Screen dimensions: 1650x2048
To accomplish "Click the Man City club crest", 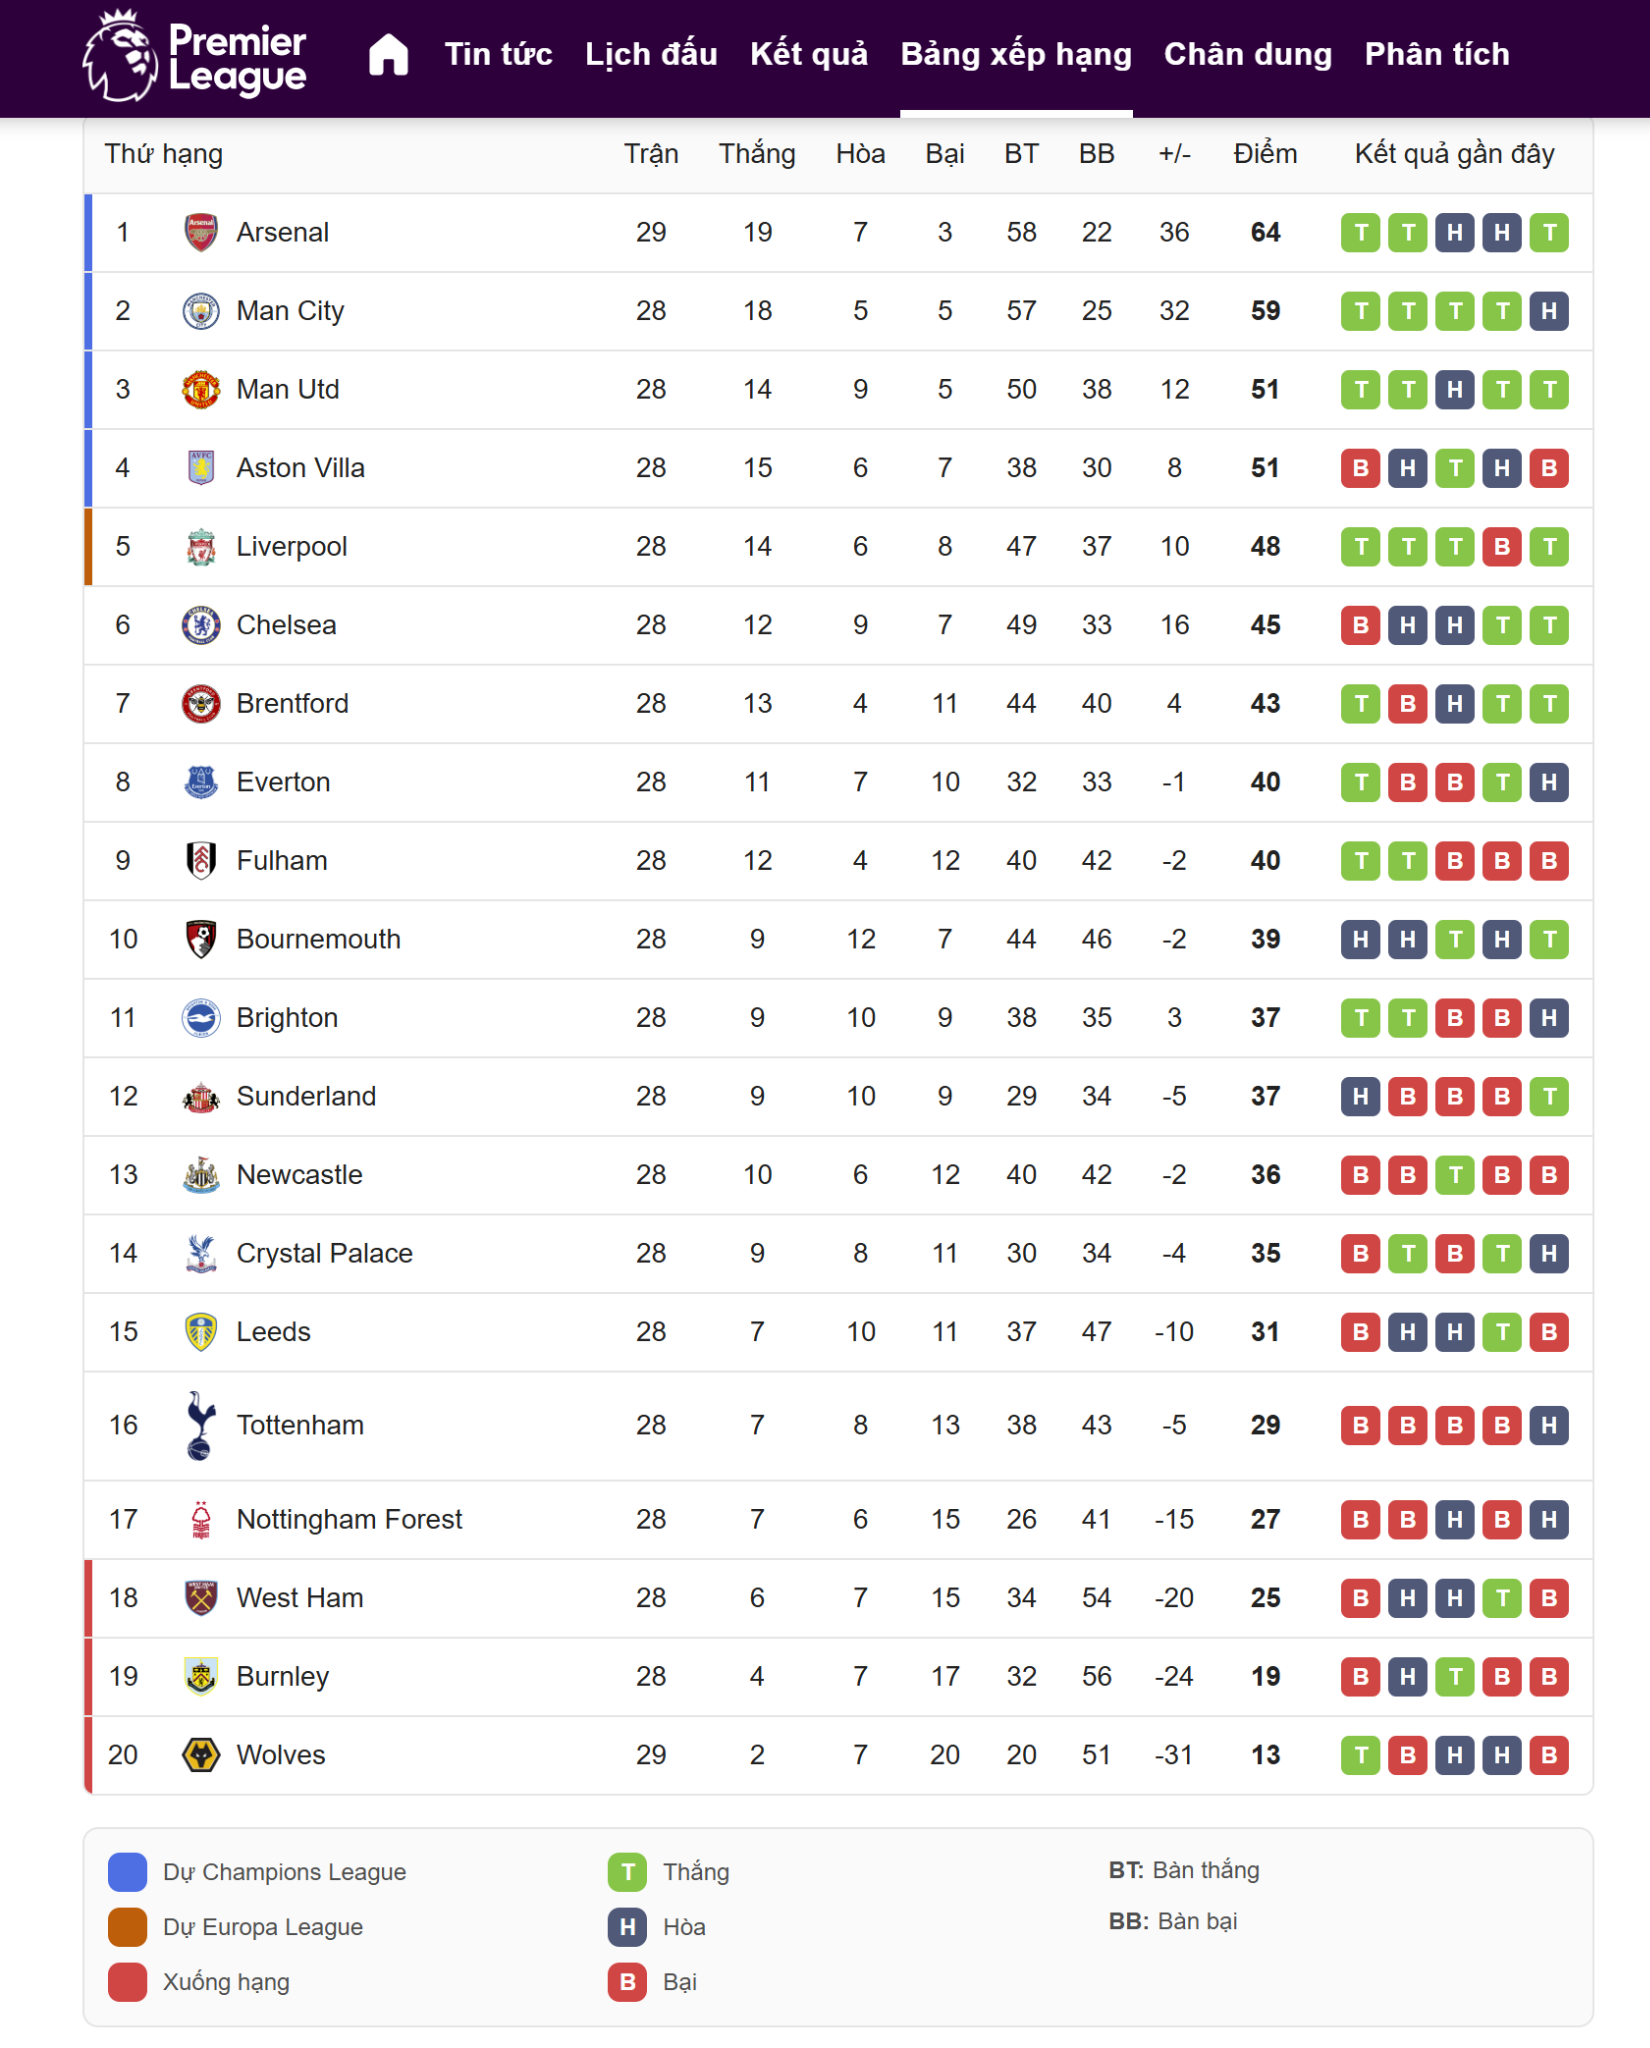I will tap(201, 311).
